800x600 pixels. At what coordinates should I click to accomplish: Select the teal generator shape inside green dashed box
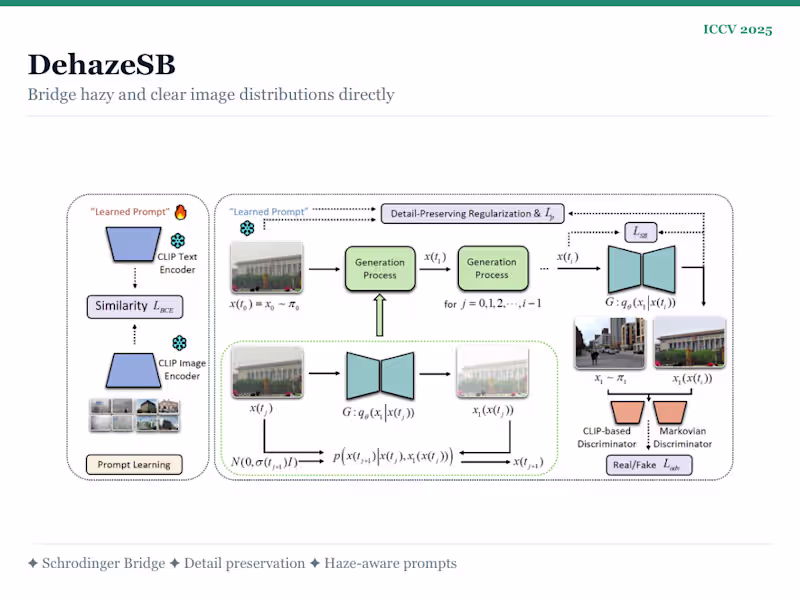(x=380, y=376)
